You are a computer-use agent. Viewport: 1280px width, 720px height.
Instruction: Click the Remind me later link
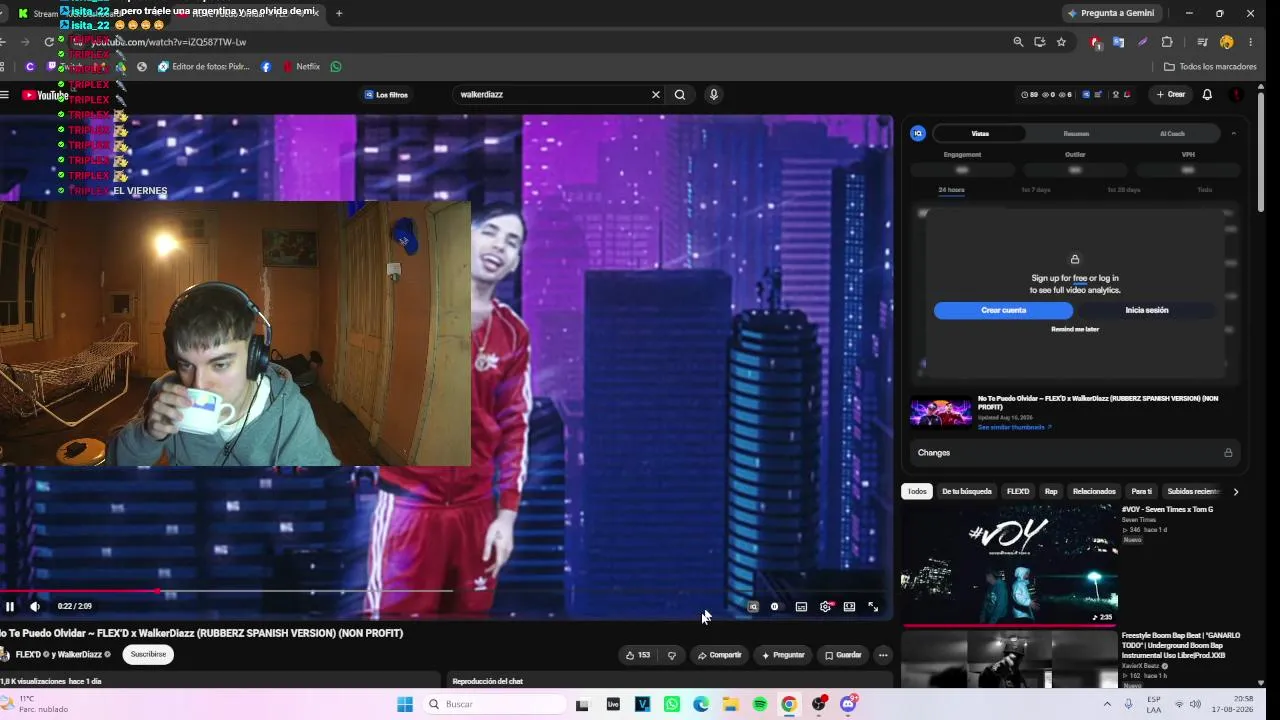(1075, 329)
